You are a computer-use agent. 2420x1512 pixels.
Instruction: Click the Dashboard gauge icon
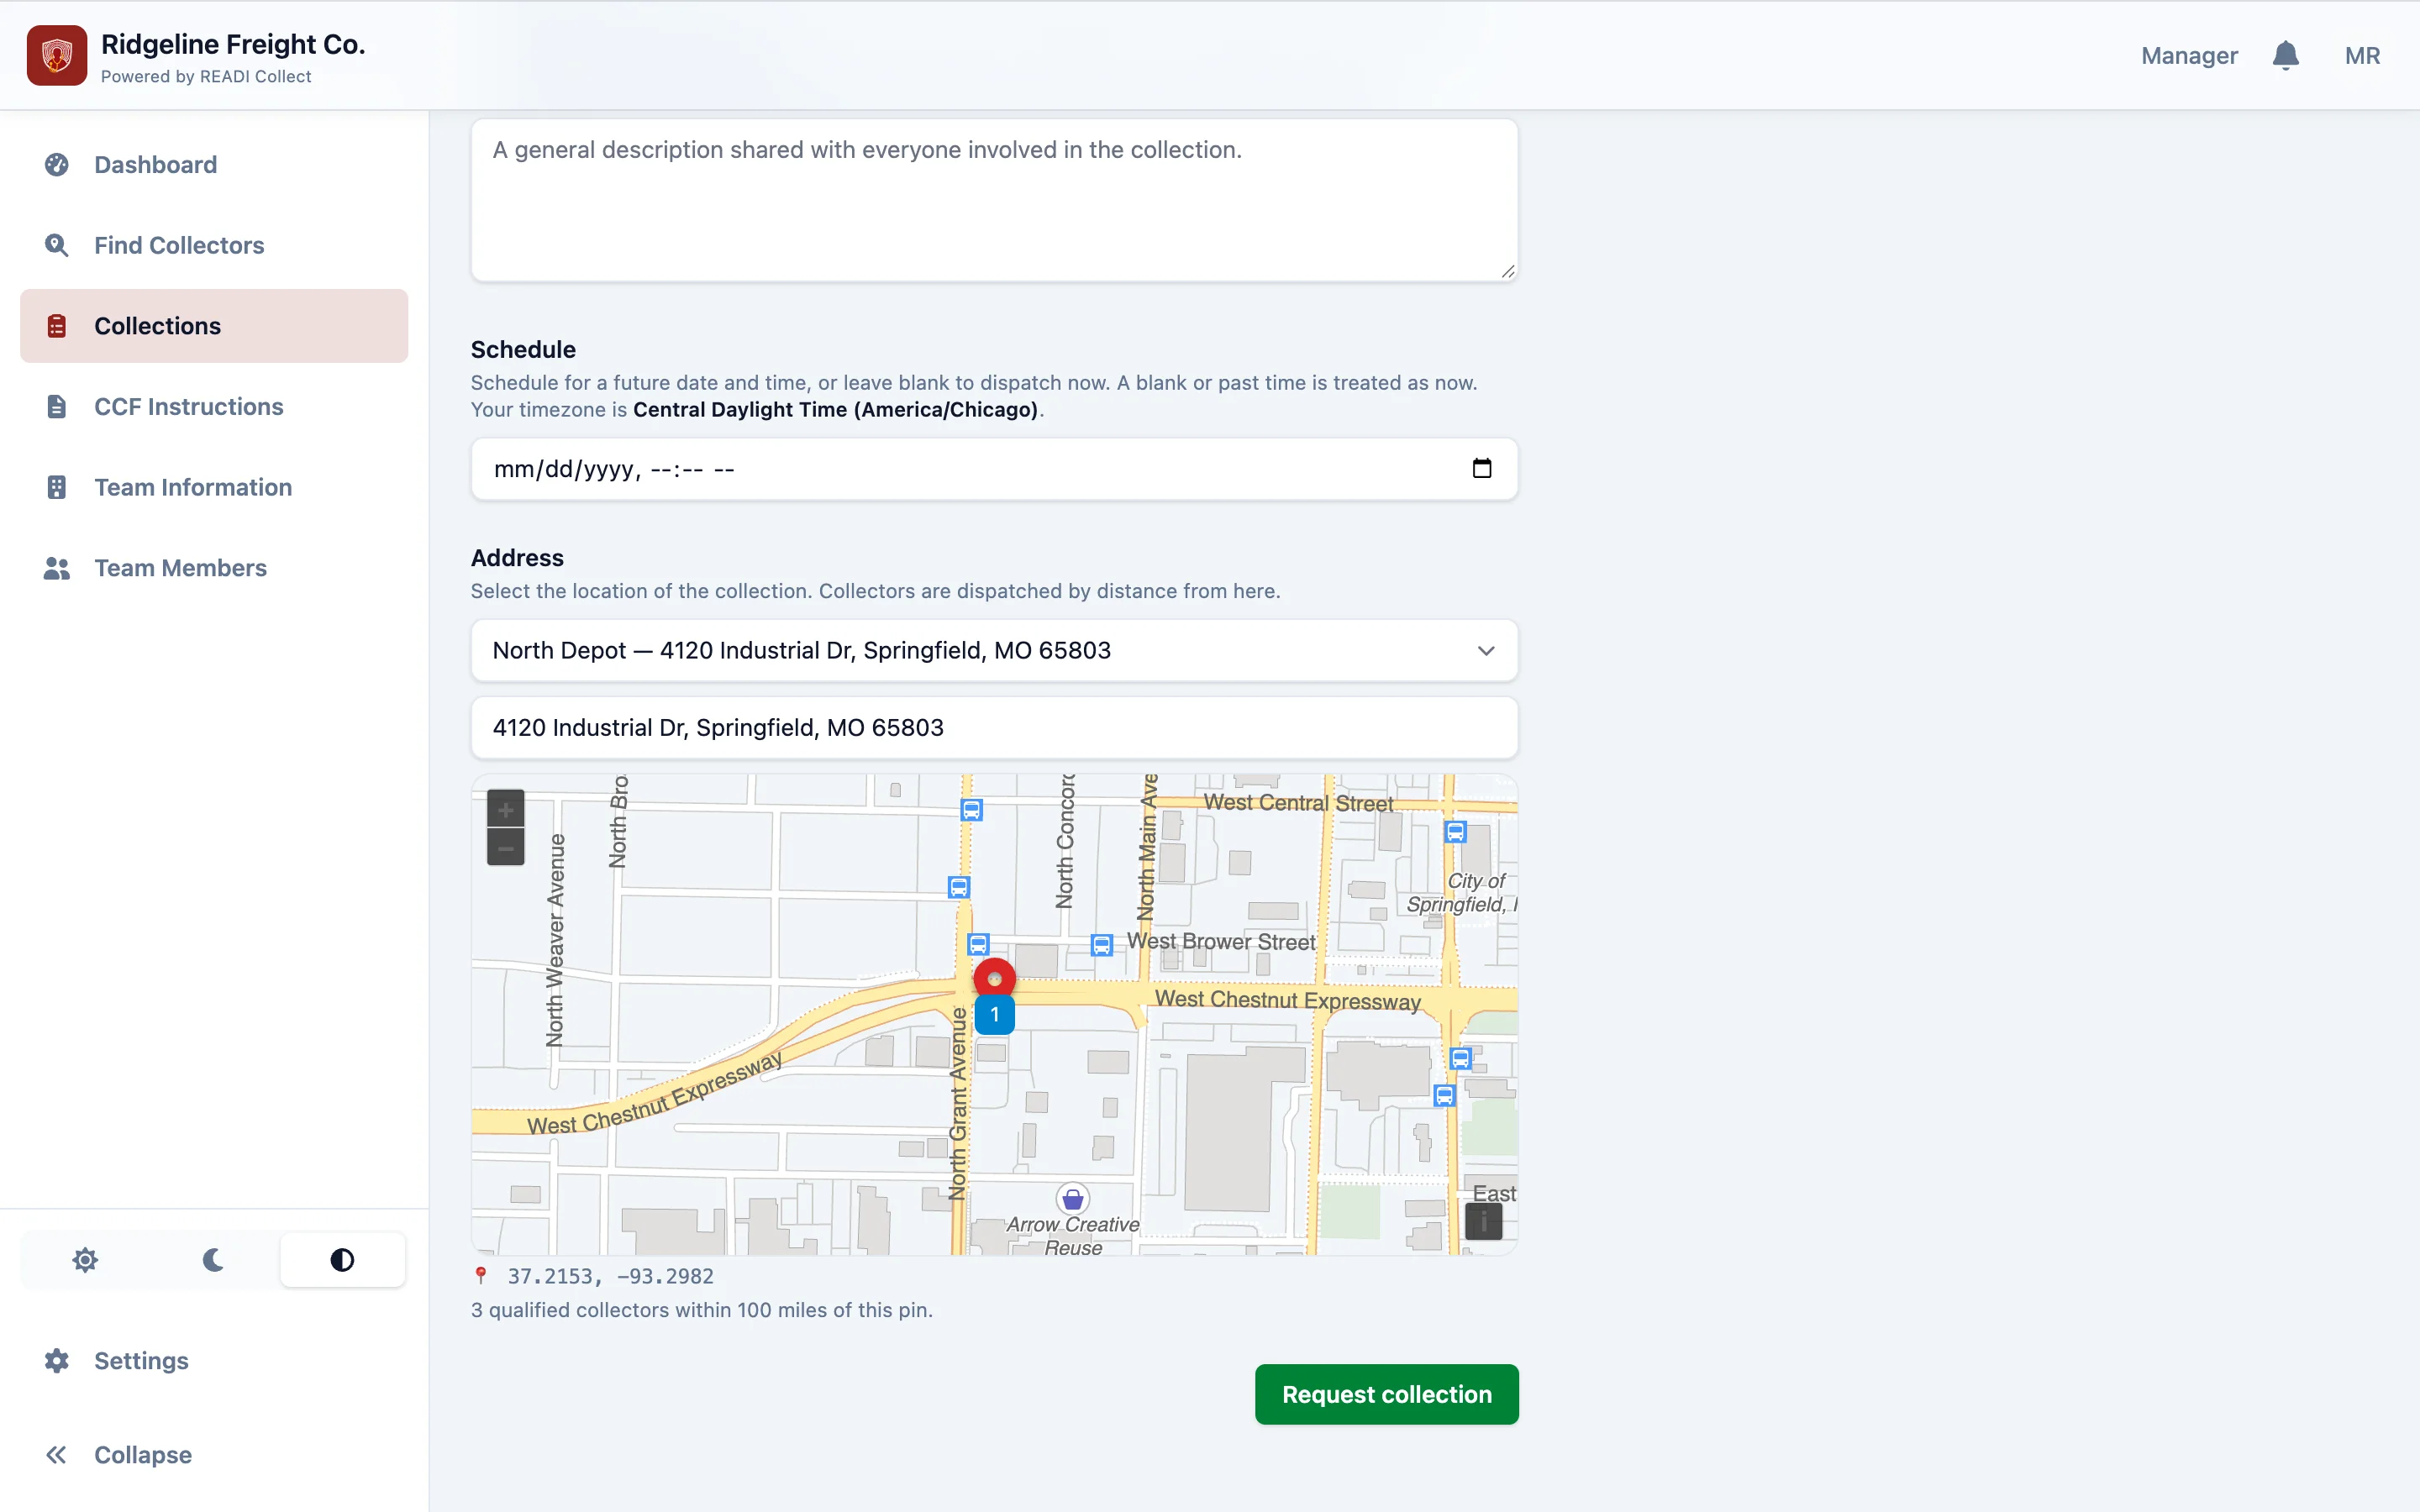[x=57, y=164]
